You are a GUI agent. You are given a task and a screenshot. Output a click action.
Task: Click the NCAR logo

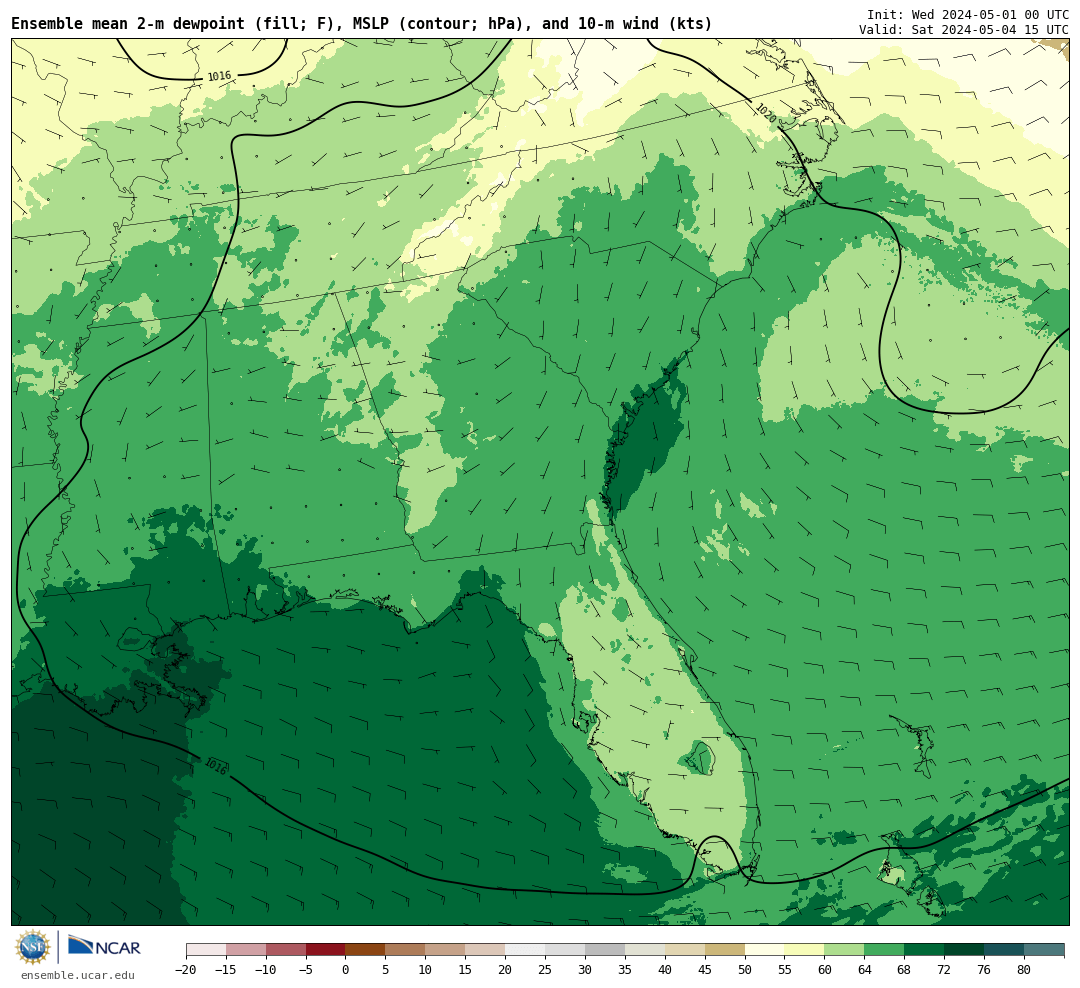tap(104, 947)
